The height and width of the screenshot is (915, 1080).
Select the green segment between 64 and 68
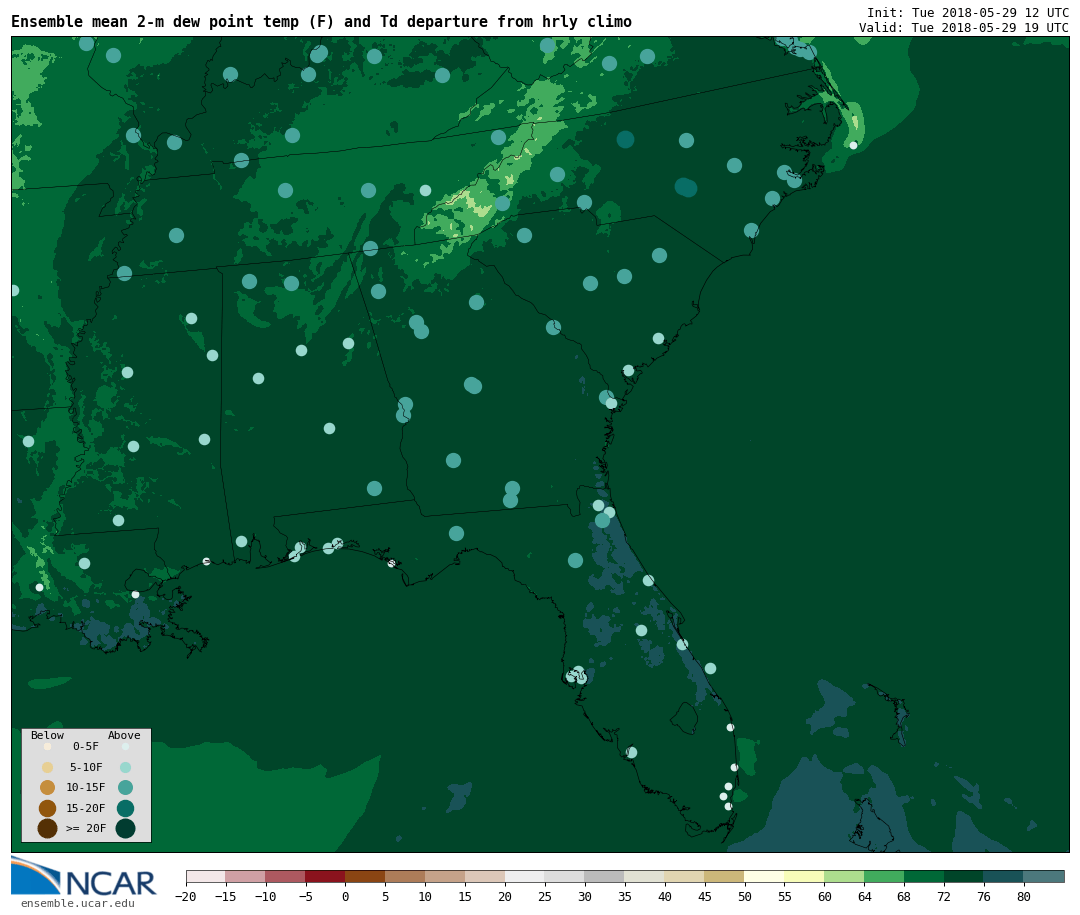885,876
